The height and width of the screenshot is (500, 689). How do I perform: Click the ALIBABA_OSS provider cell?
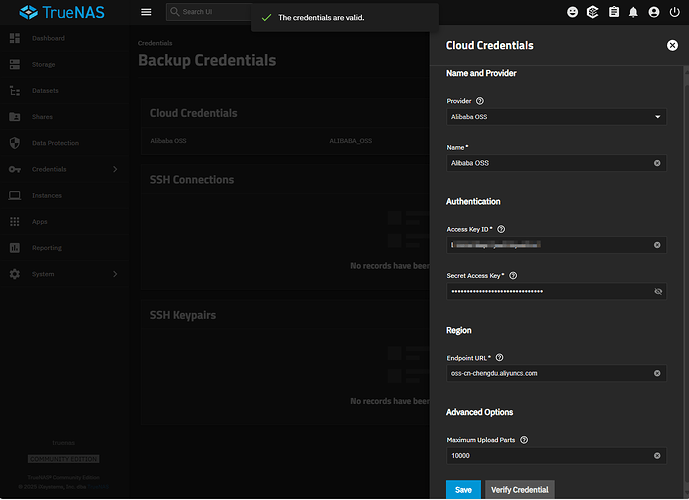(351, 141)
